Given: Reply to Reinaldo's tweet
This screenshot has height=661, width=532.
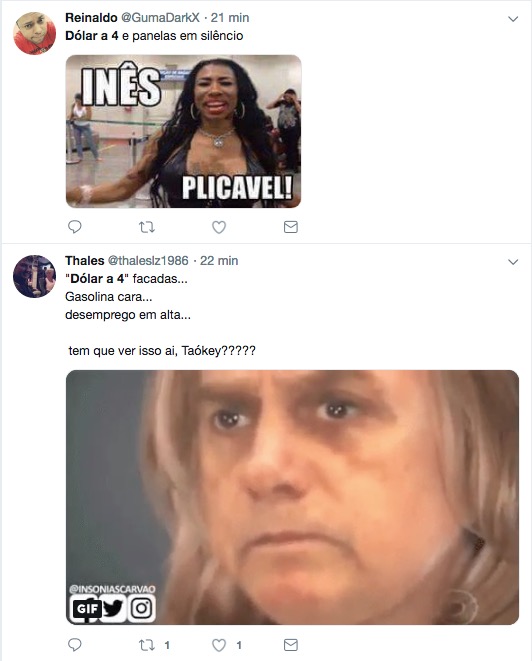Looking at the screenshot, I should [x=75, y=227].
